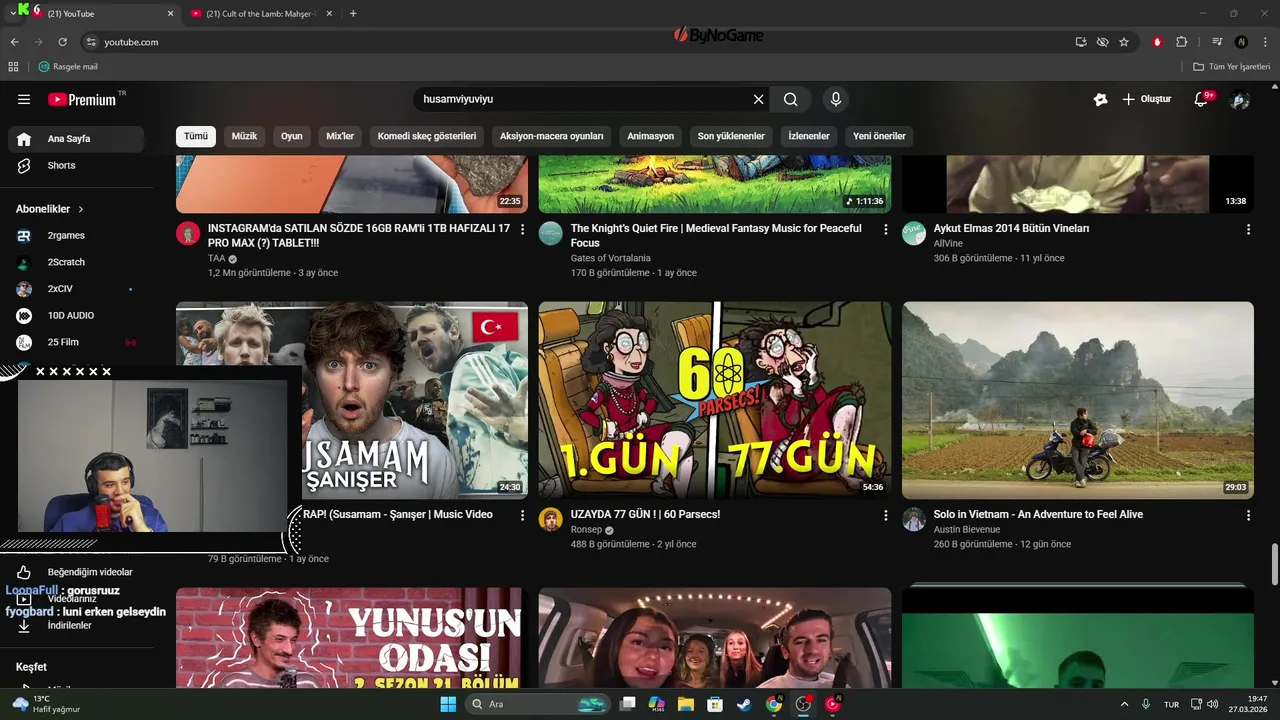The image size is (1280, 720).
Task: Open Aykut Elmas 2014 Bütün Vineları title
Action: 1012,228
